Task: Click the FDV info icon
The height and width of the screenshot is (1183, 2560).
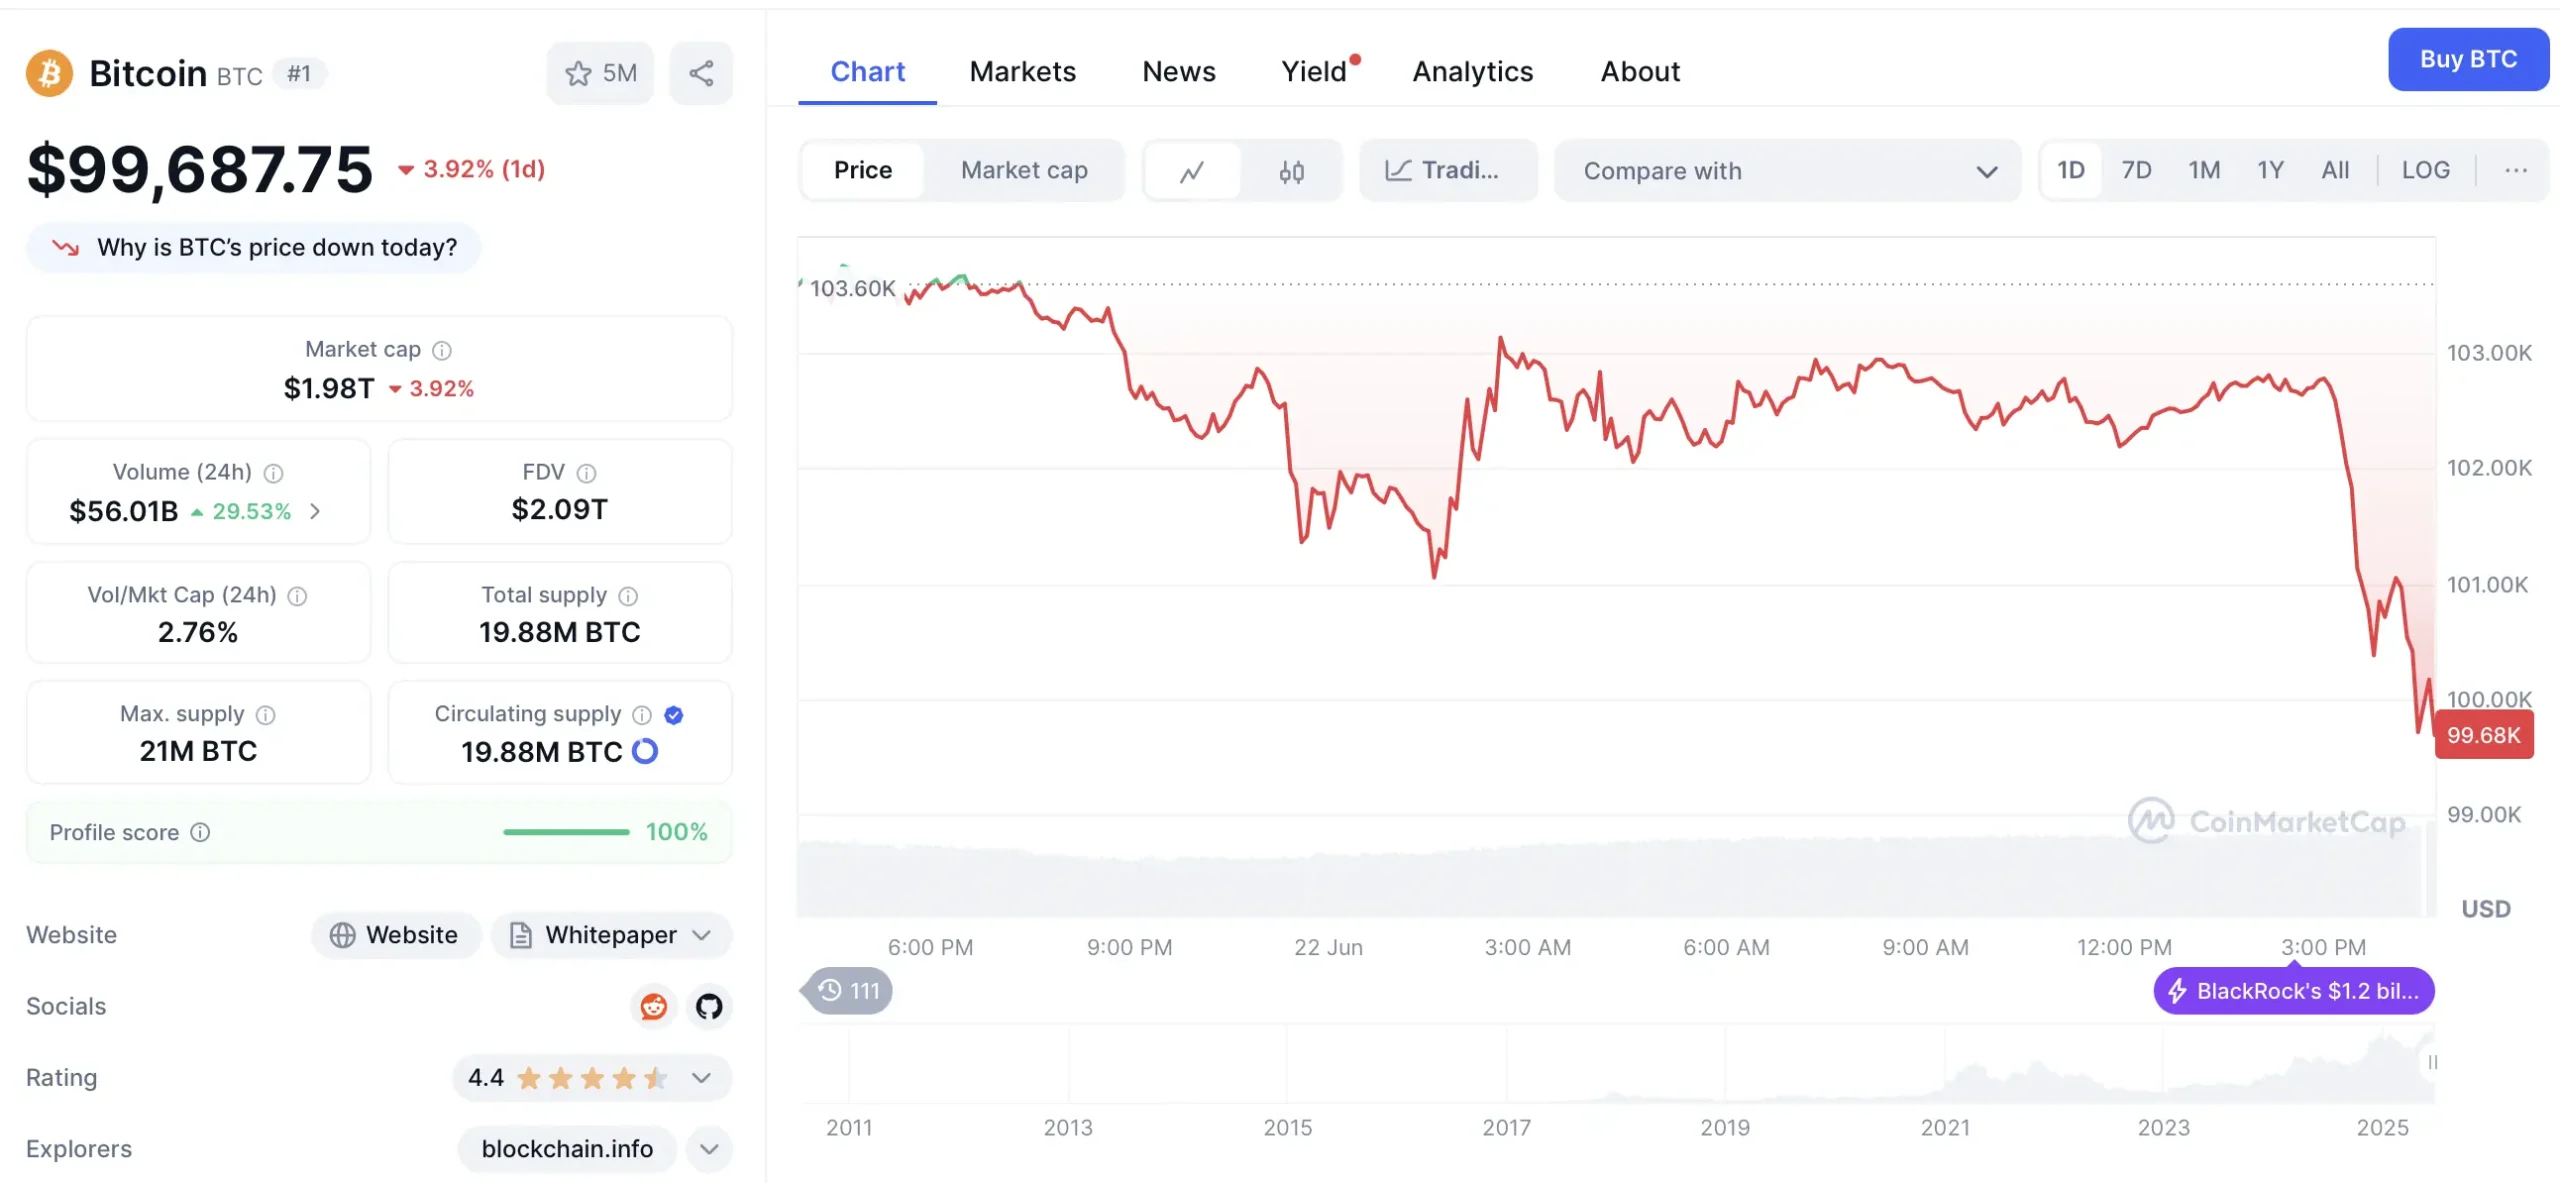Action: pos(587,473)
